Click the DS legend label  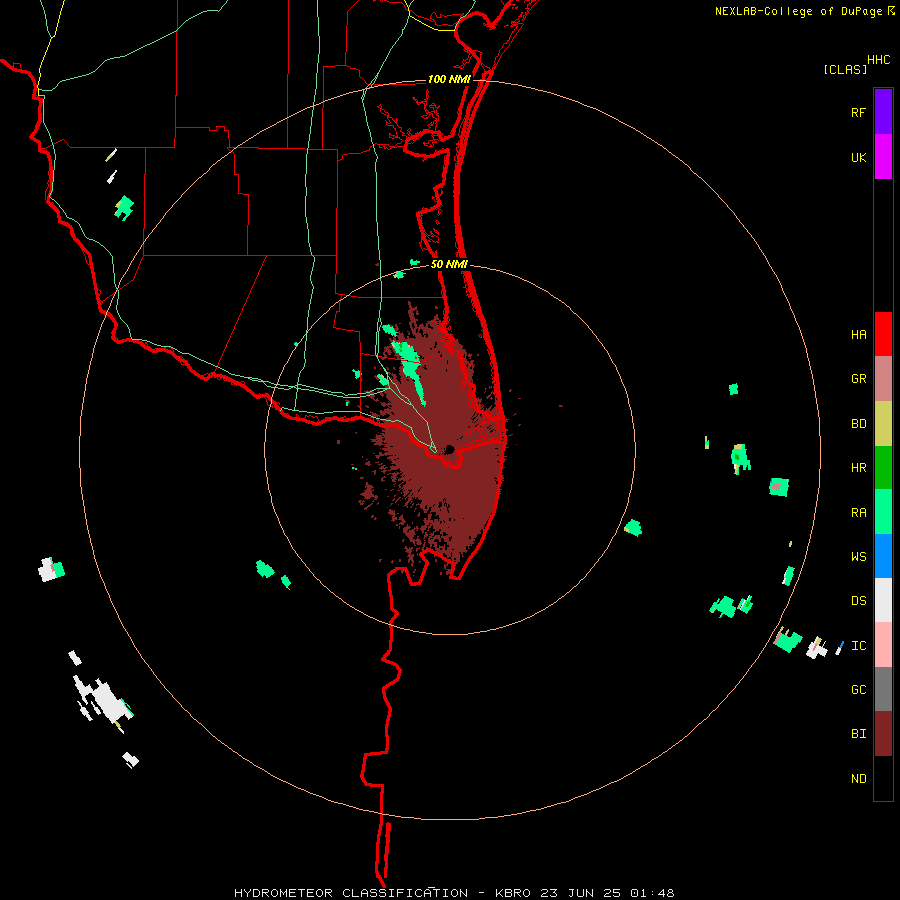[858, 601]
